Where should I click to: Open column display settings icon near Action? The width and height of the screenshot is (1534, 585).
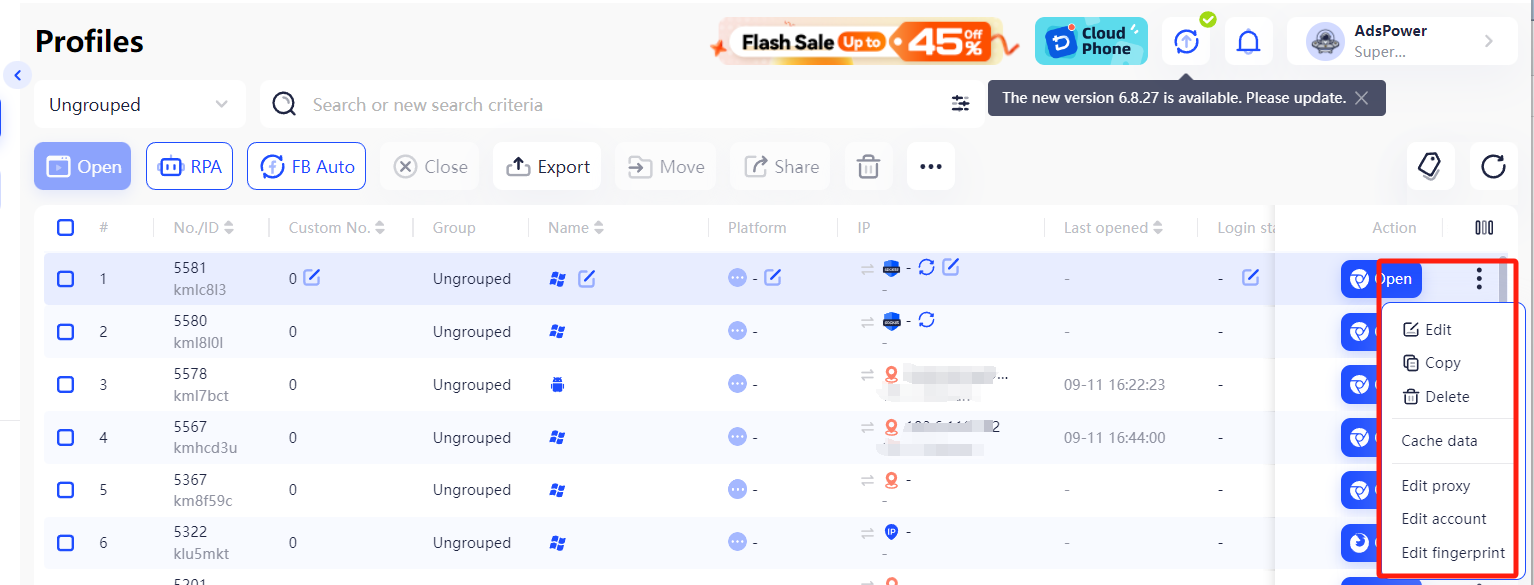pos(1484,227)
